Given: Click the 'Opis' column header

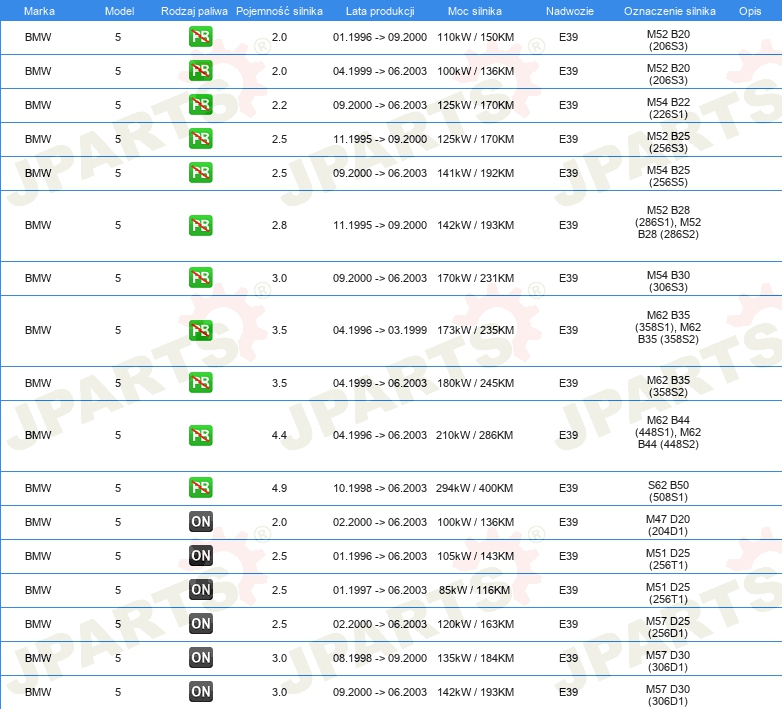Looking at the screenshot, I should pos(749,10).
